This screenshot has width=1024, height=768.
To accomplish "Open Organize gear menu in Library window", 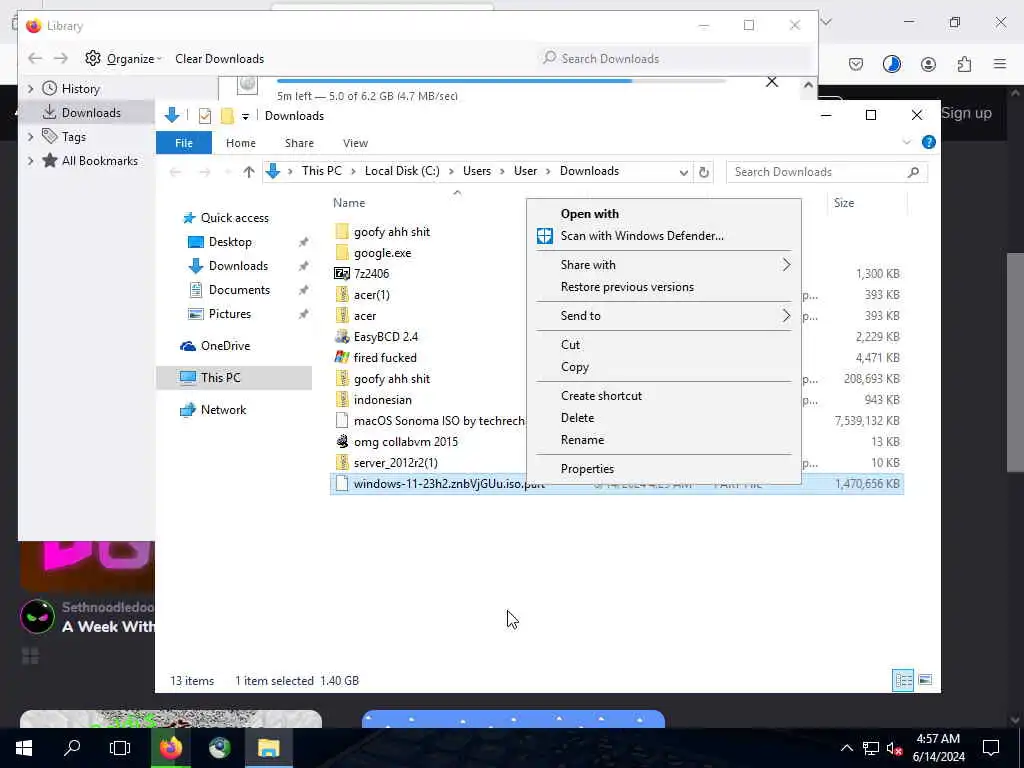I will 123,59.
